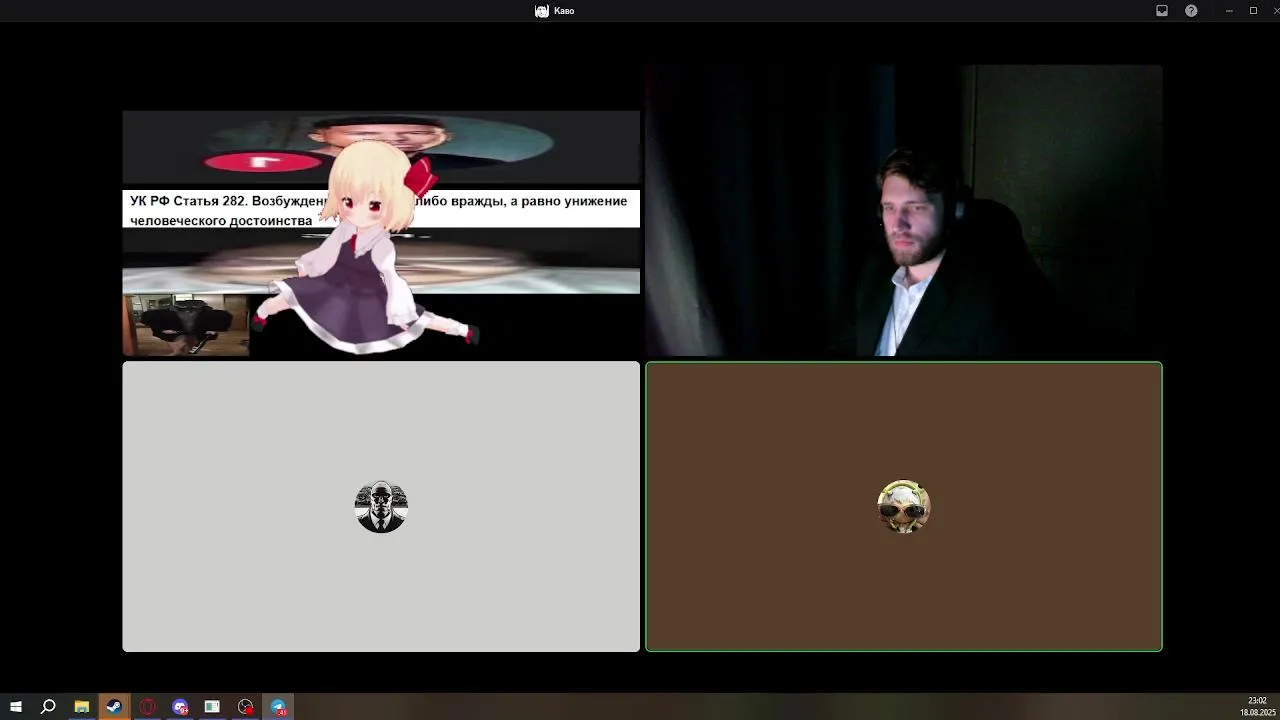
Task: Select the brown speaking participant tile
Action: tap(904, 507)
